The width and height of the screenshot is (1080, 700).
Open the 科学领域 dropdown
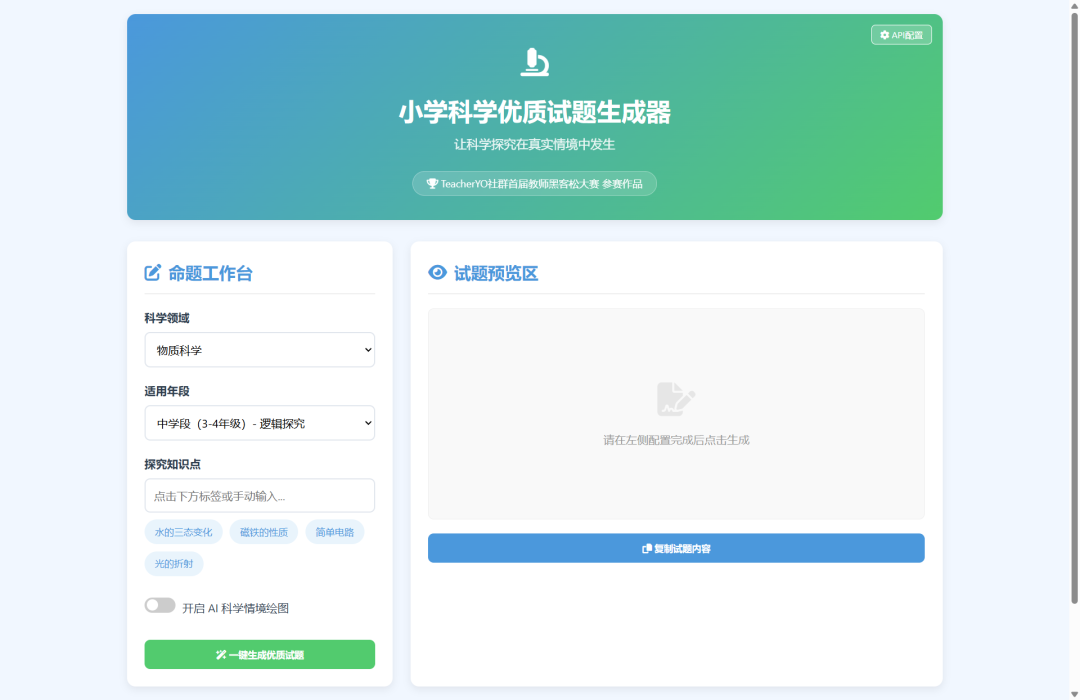pos(259,349)
